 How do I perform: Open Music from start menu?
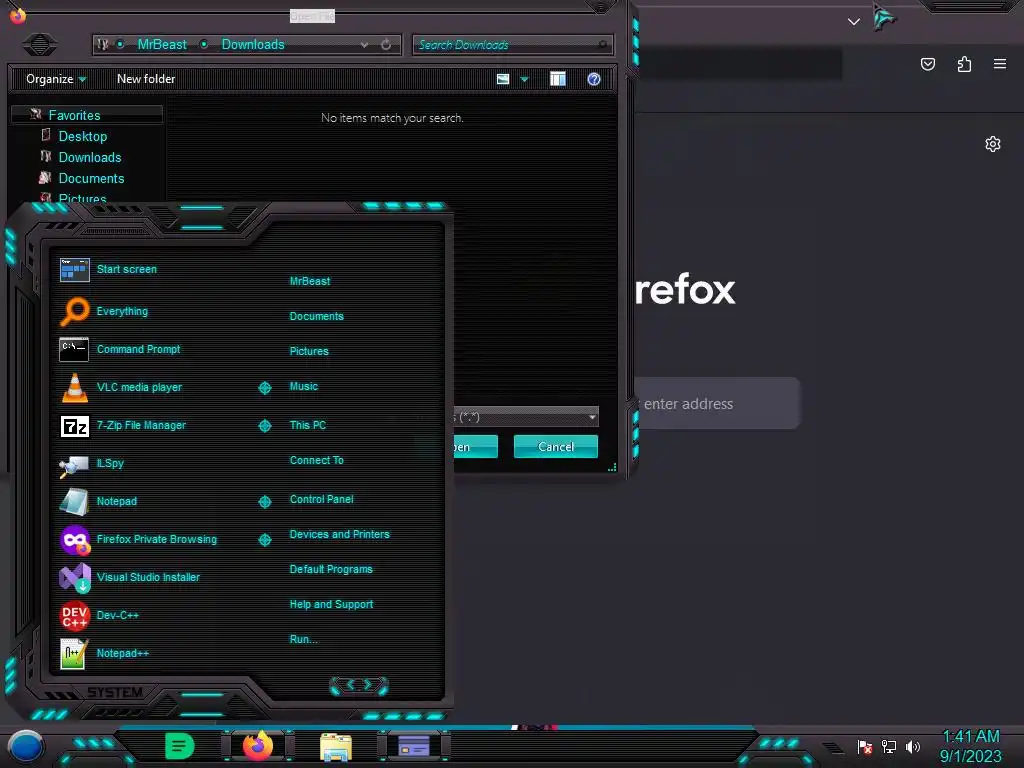pyautogui.click(x=304, y=387)
